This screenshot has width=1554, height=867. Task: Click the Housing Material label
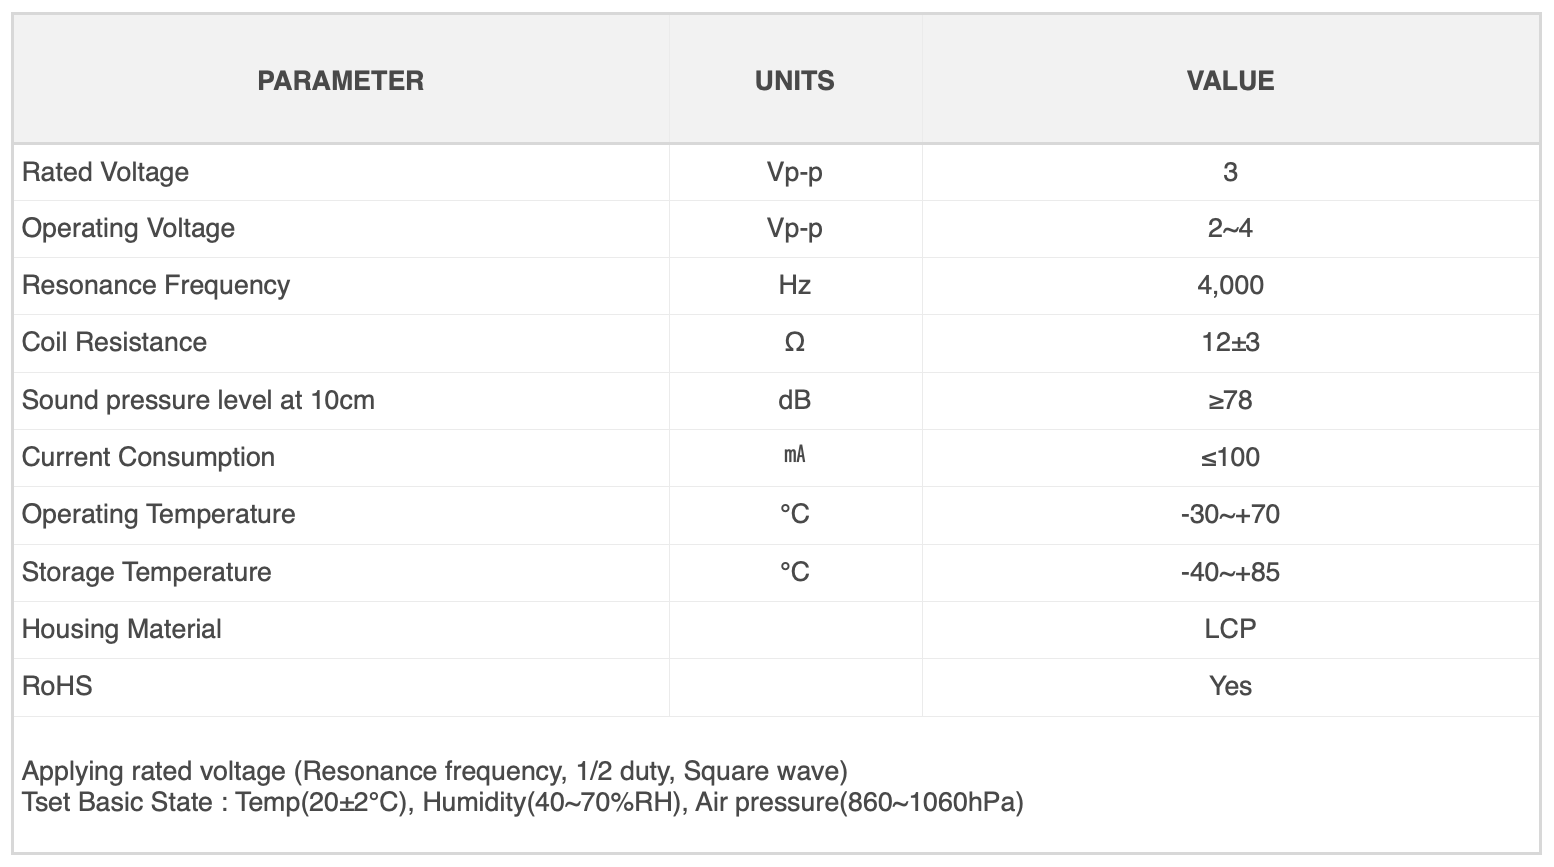pyautogui.click(x=121, y=629)
